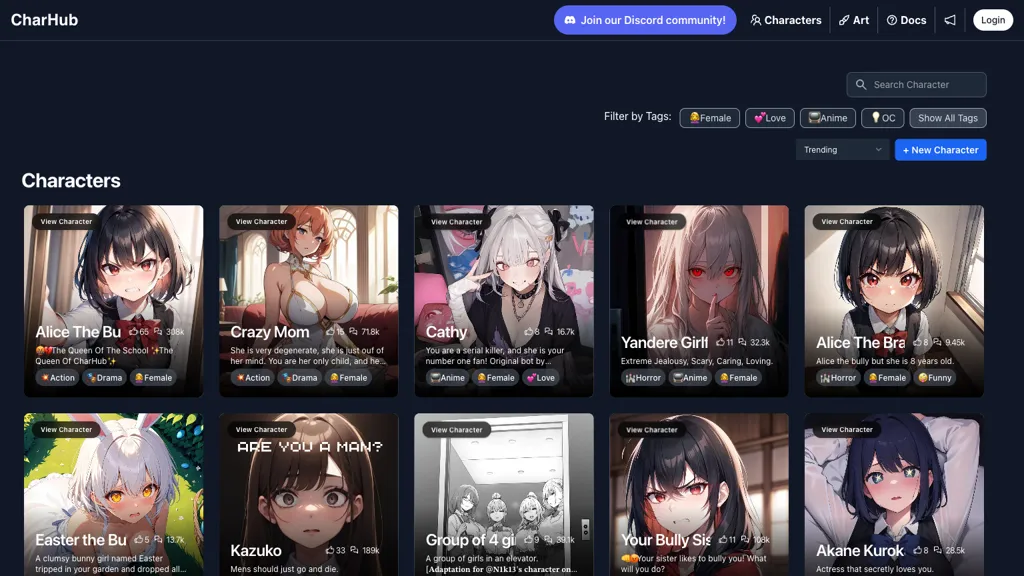The image size is (1024, 576).
Task: Select Action tag on Crazy Mom card
Action: click(253, 377)
